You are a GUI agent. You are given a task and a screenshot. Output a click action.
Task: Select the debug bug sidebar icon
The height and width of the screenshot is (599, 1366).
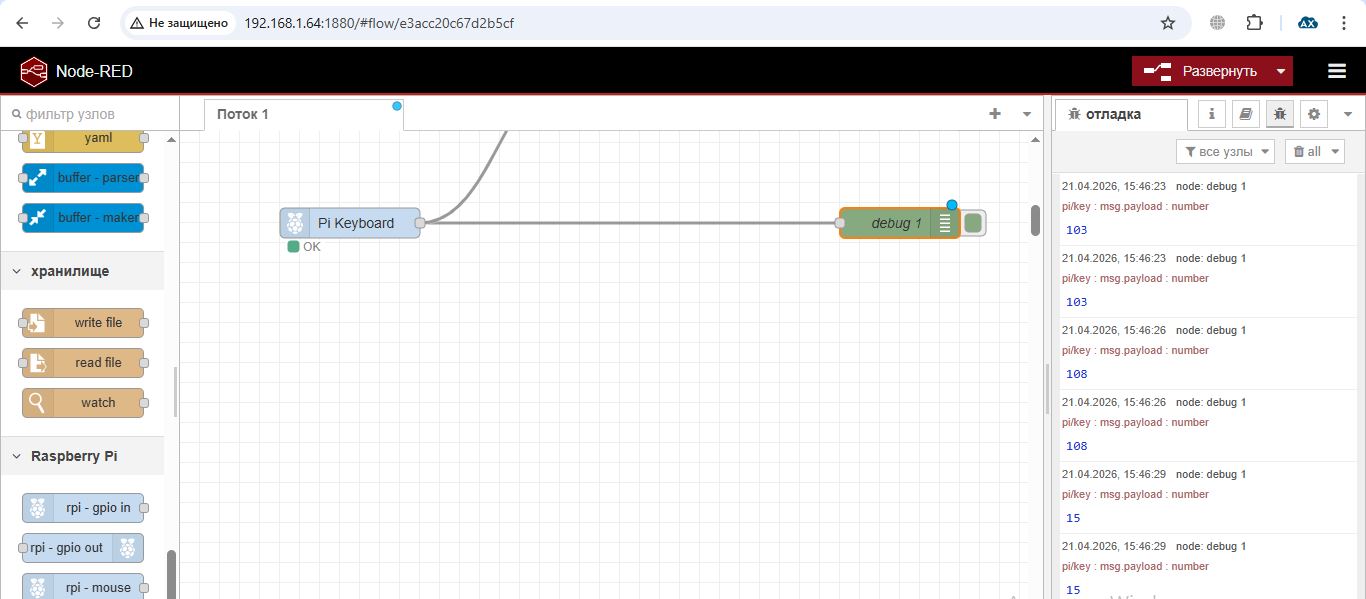1280,114
